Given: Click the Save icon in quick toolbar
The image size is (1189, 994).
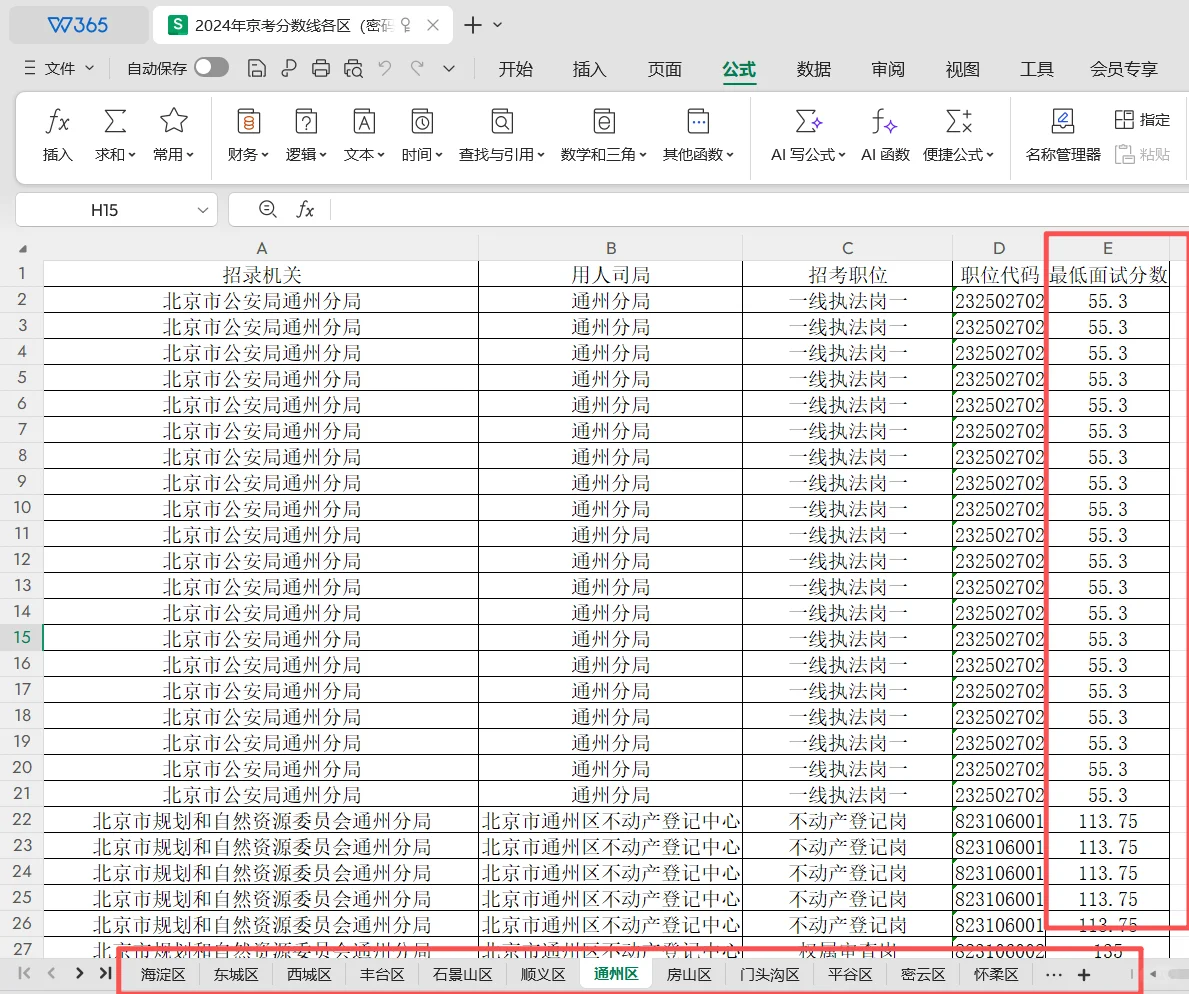Looking at the screenshot, I should 257,69.
